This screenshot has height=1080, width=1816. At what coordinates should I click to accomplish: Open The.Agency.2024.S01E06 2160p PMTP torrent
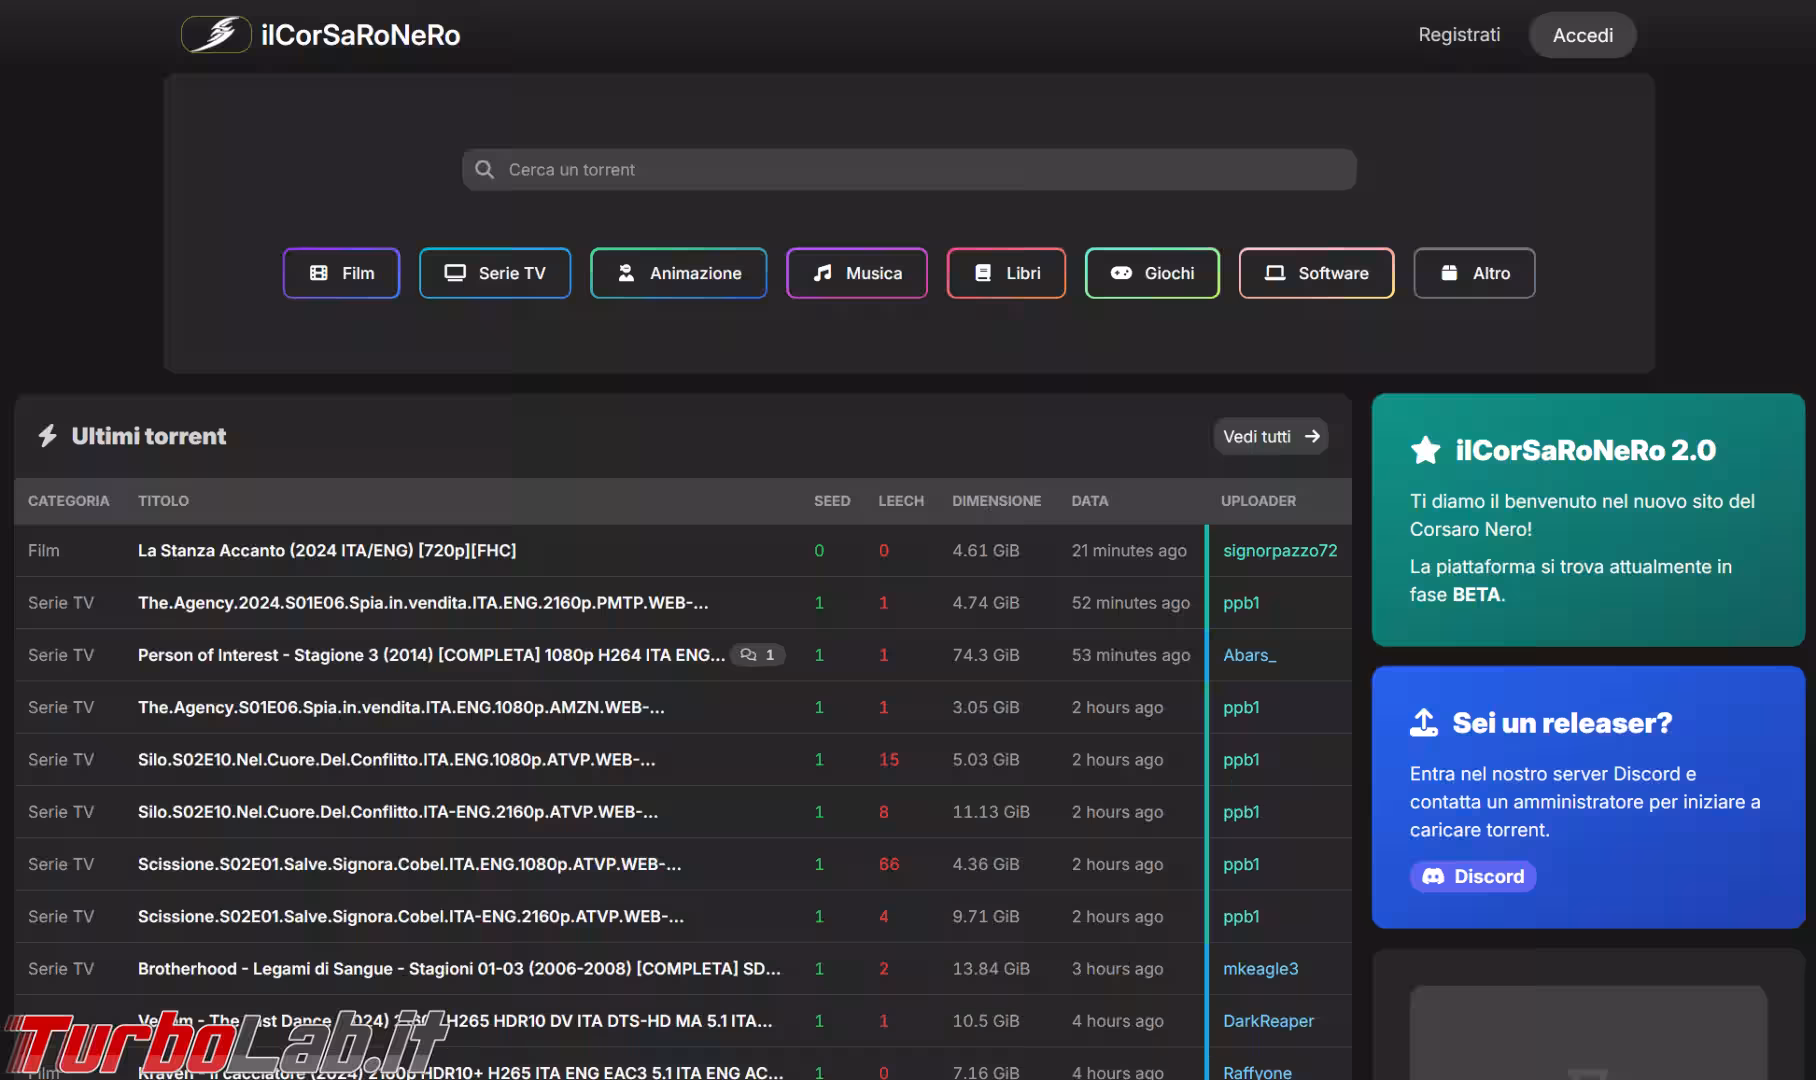423,603
